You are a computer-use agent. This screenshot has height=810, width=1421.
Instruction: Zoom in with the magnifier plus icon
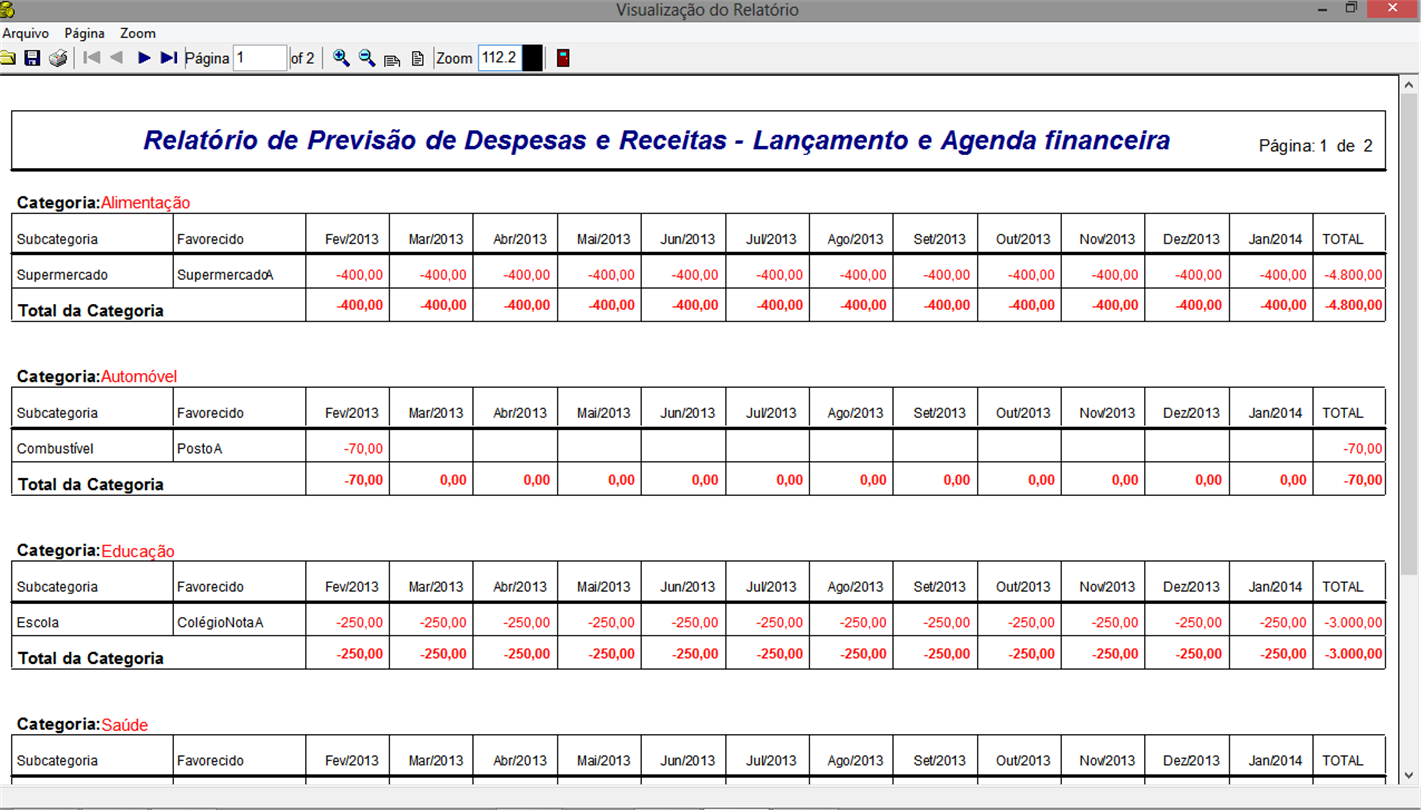point(341,58)
